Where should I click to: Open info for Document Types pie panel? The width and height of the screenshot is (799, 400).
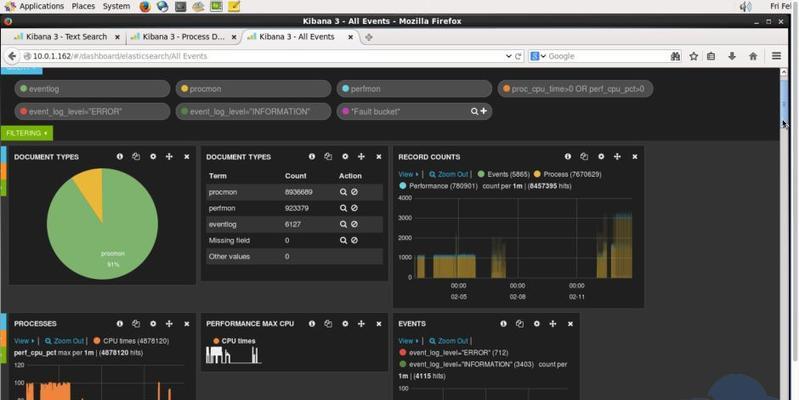tap(120, 156)
